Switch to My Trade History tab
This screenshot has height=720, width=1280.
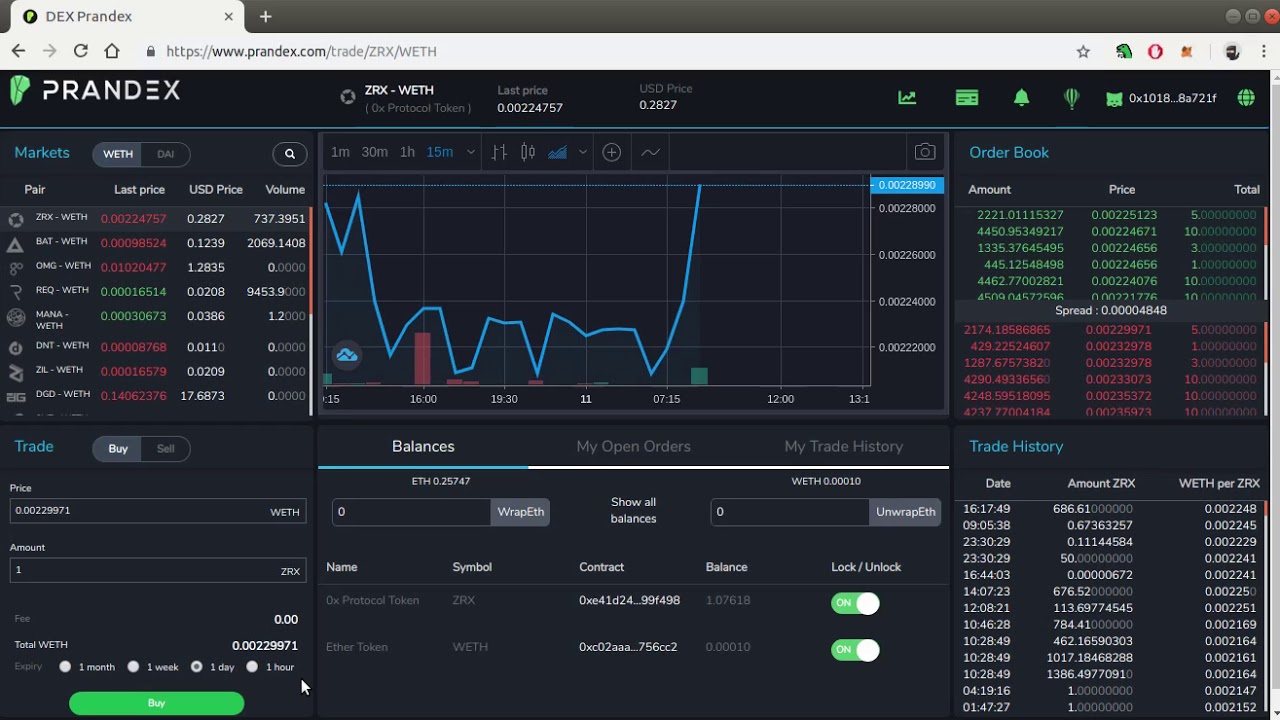coord(843,447)
